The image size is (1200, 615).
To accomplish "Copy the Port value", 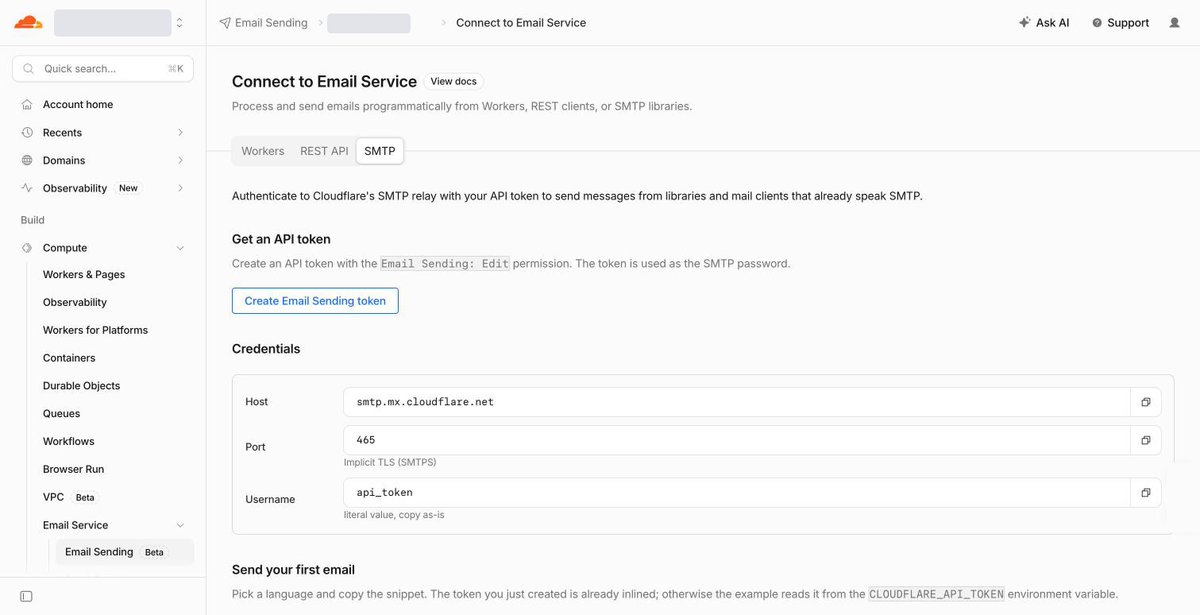I will click(1146, 440).
